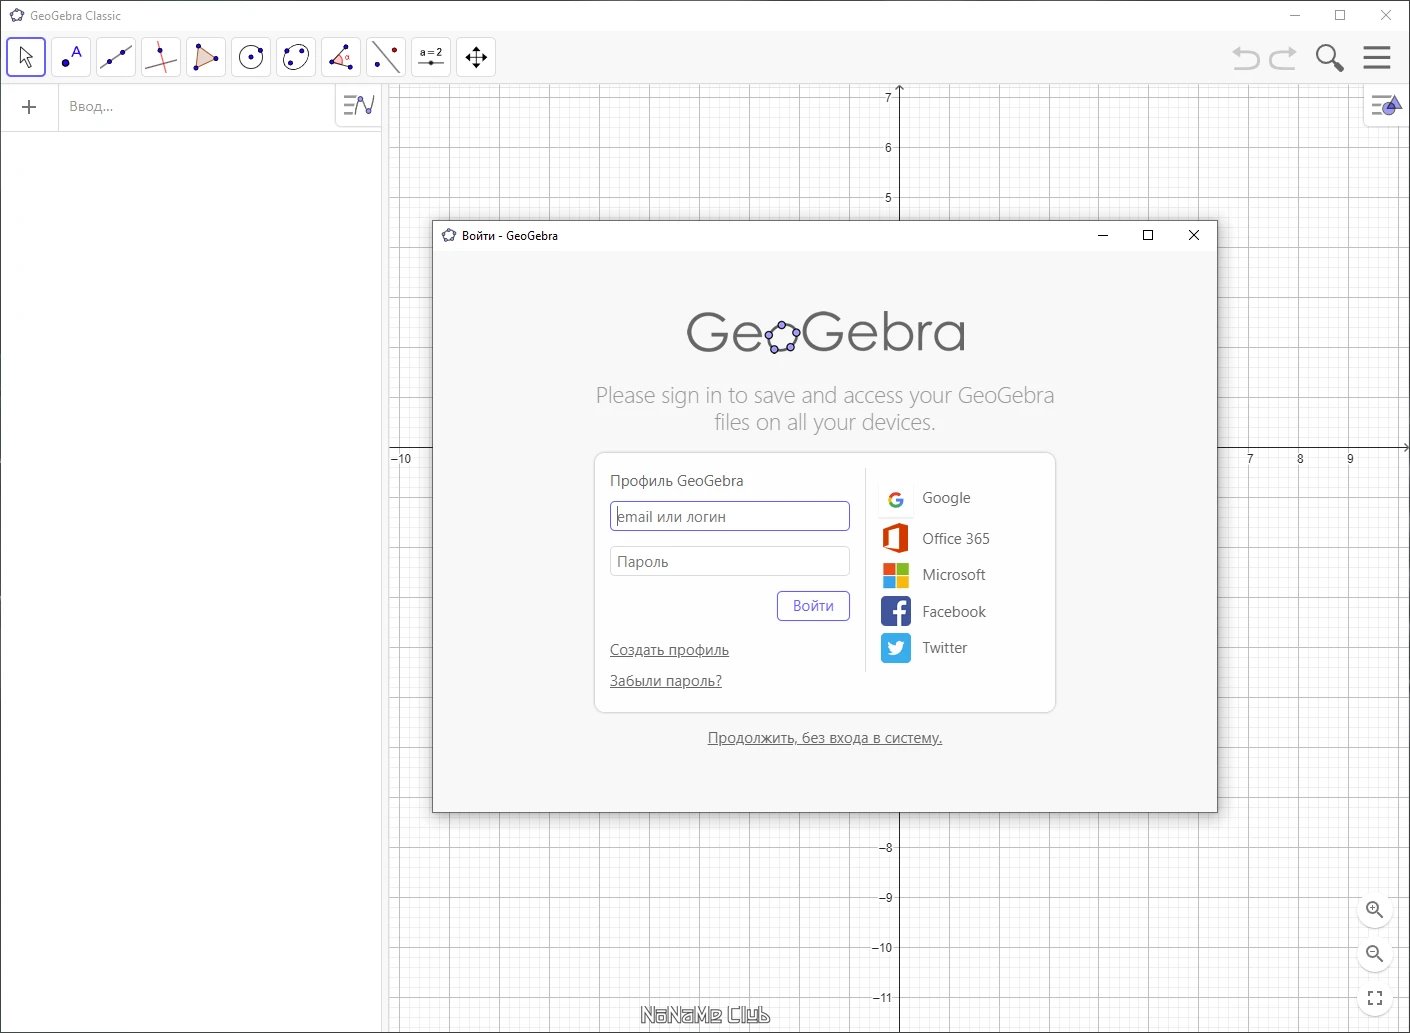This screenshot has height=1033, width=1410.
Task: Toggle the Graphics view style bar
Action: point(1386,105)
